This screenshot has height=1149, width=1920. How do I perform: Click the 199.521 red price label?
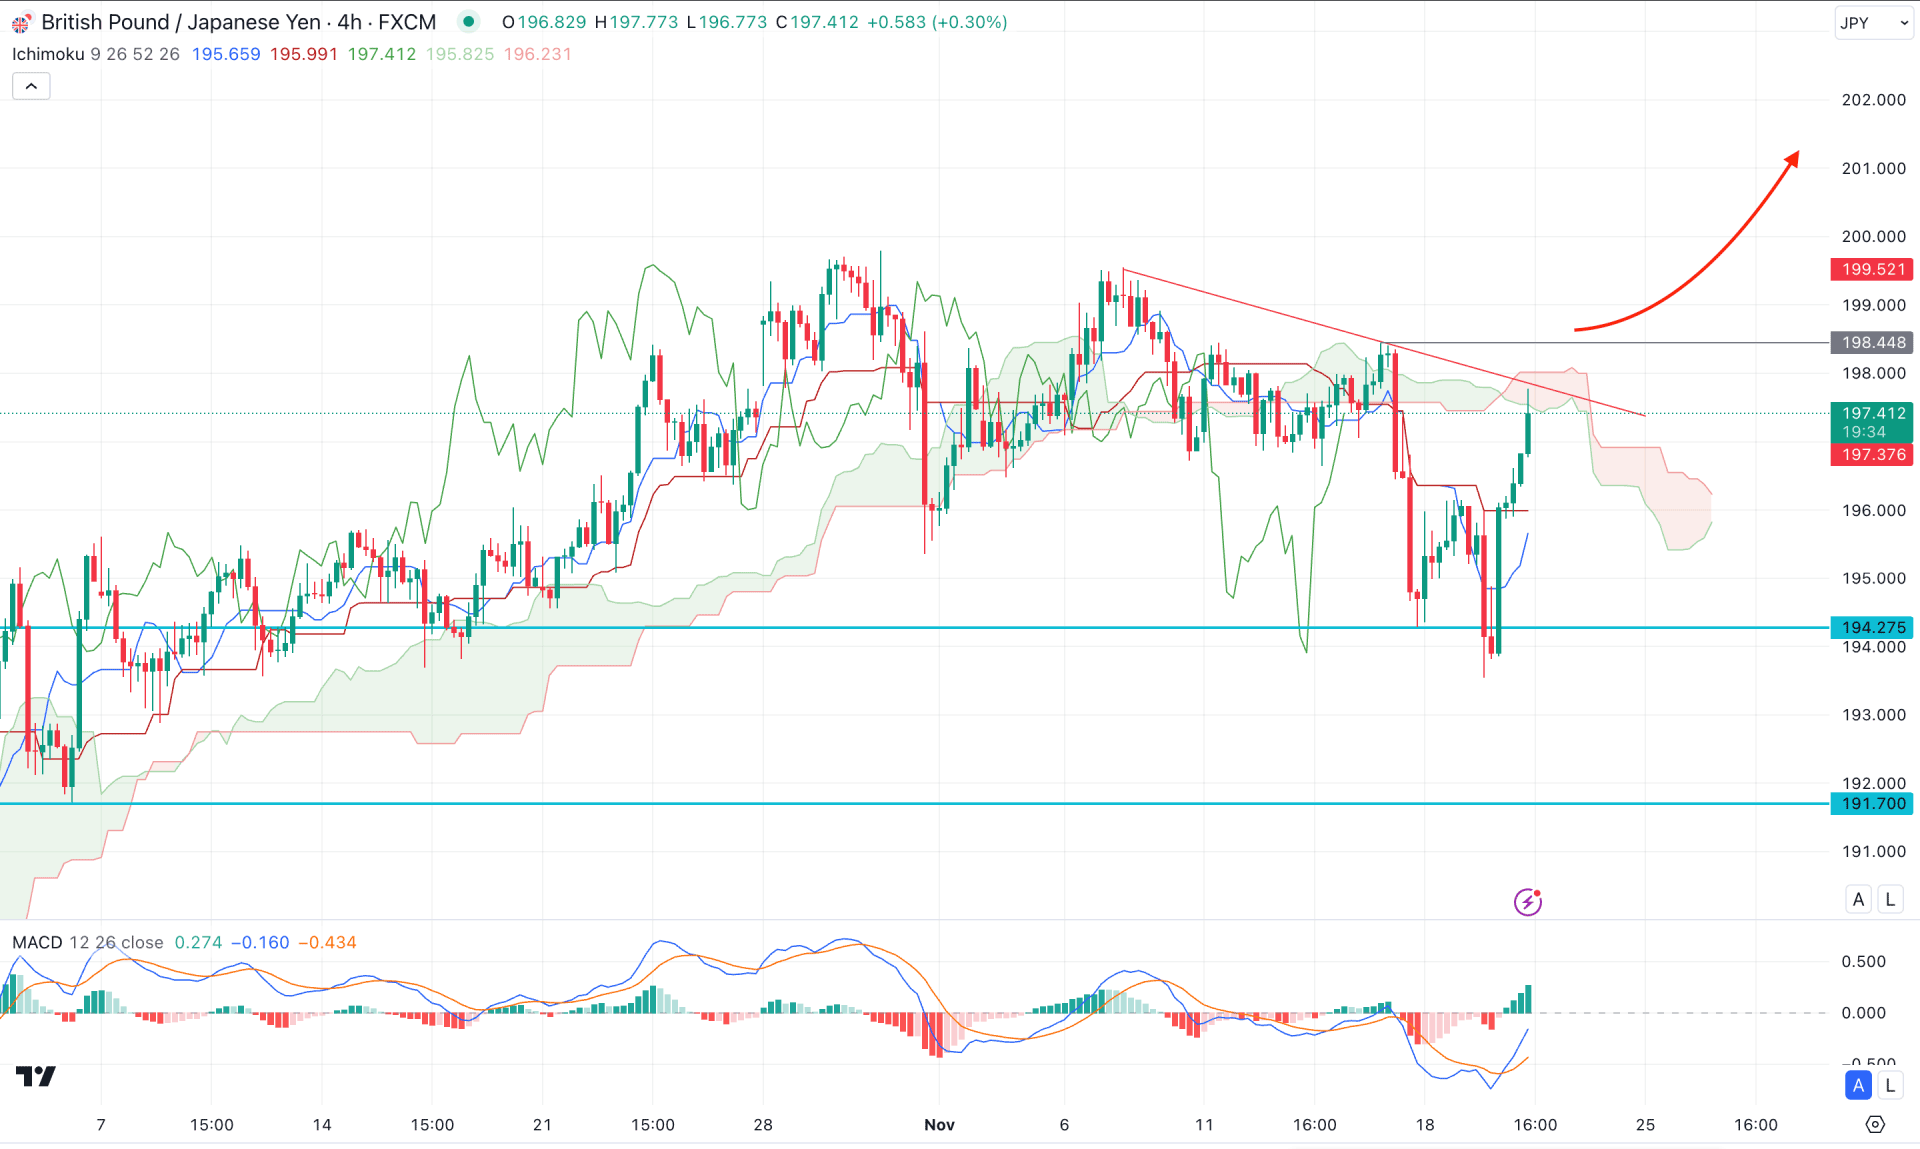click(1872, 269)
